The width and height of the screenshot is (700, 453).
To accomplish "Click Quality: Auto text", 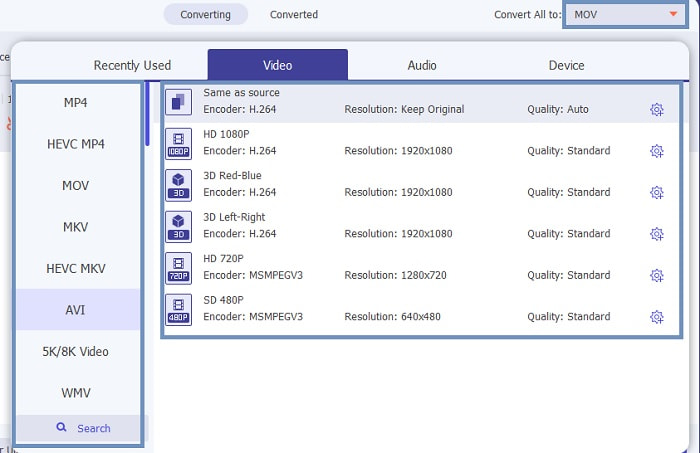I will click(x=558, y=109).
